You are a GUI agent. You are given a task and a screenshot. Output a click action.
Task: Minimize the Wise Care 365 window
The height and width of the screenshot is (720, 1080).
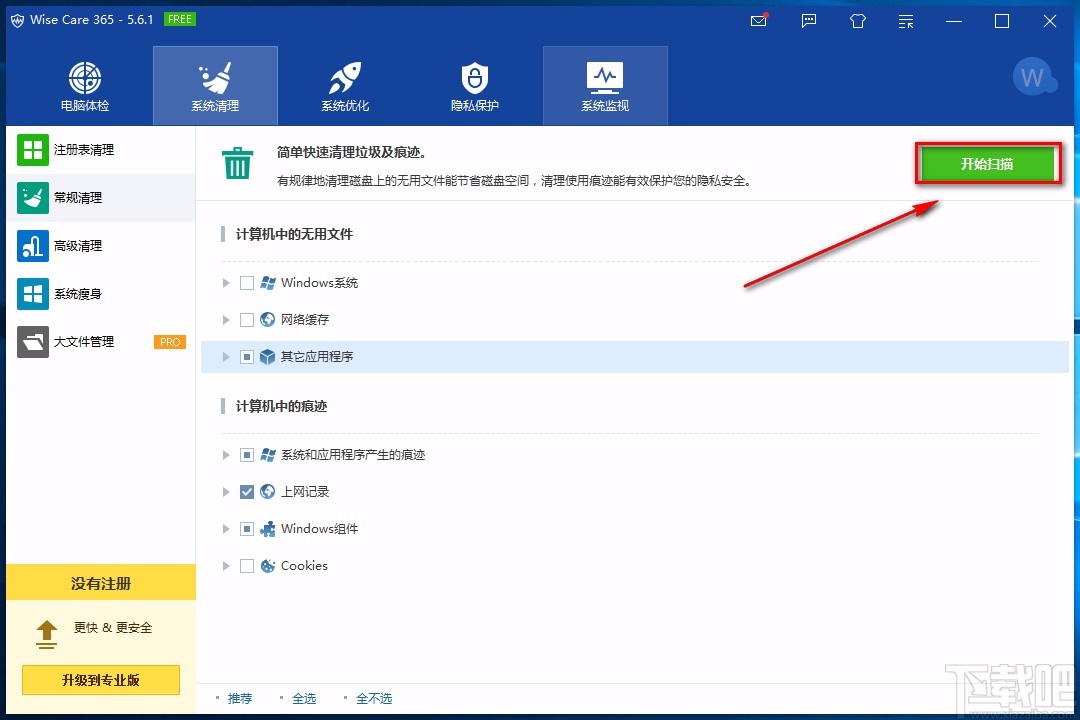(954, 21)
